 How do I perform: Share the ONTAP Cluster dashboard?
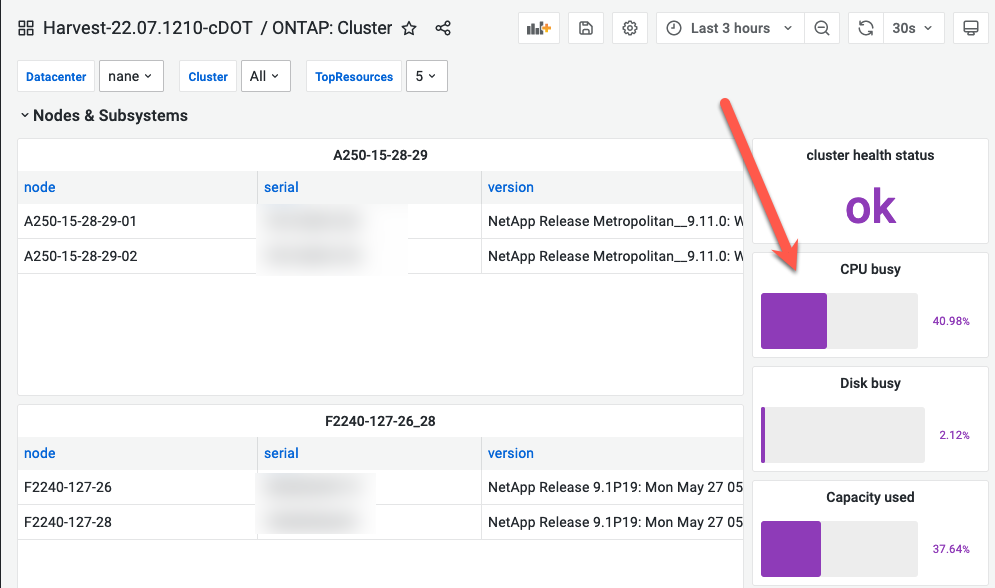[443, 28]
